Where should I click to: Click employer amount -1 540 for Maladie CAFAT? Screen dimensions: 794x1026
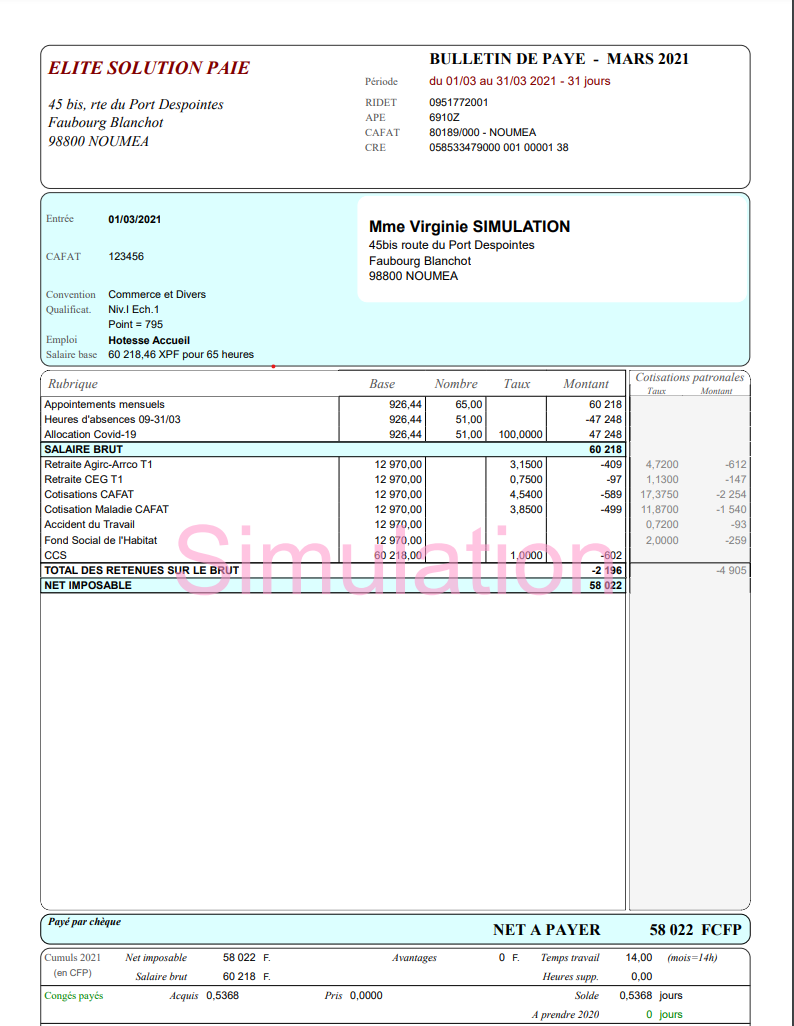tap(731, 510)
